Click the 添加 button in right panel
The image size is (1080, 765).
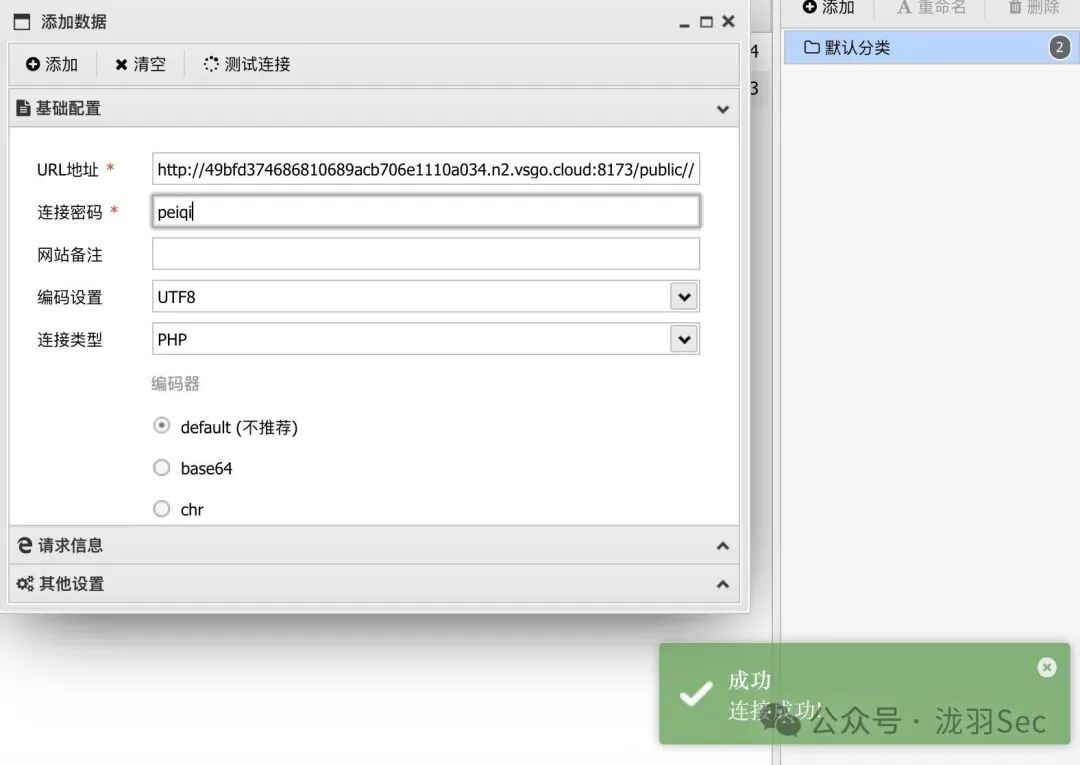click(828, 7)
